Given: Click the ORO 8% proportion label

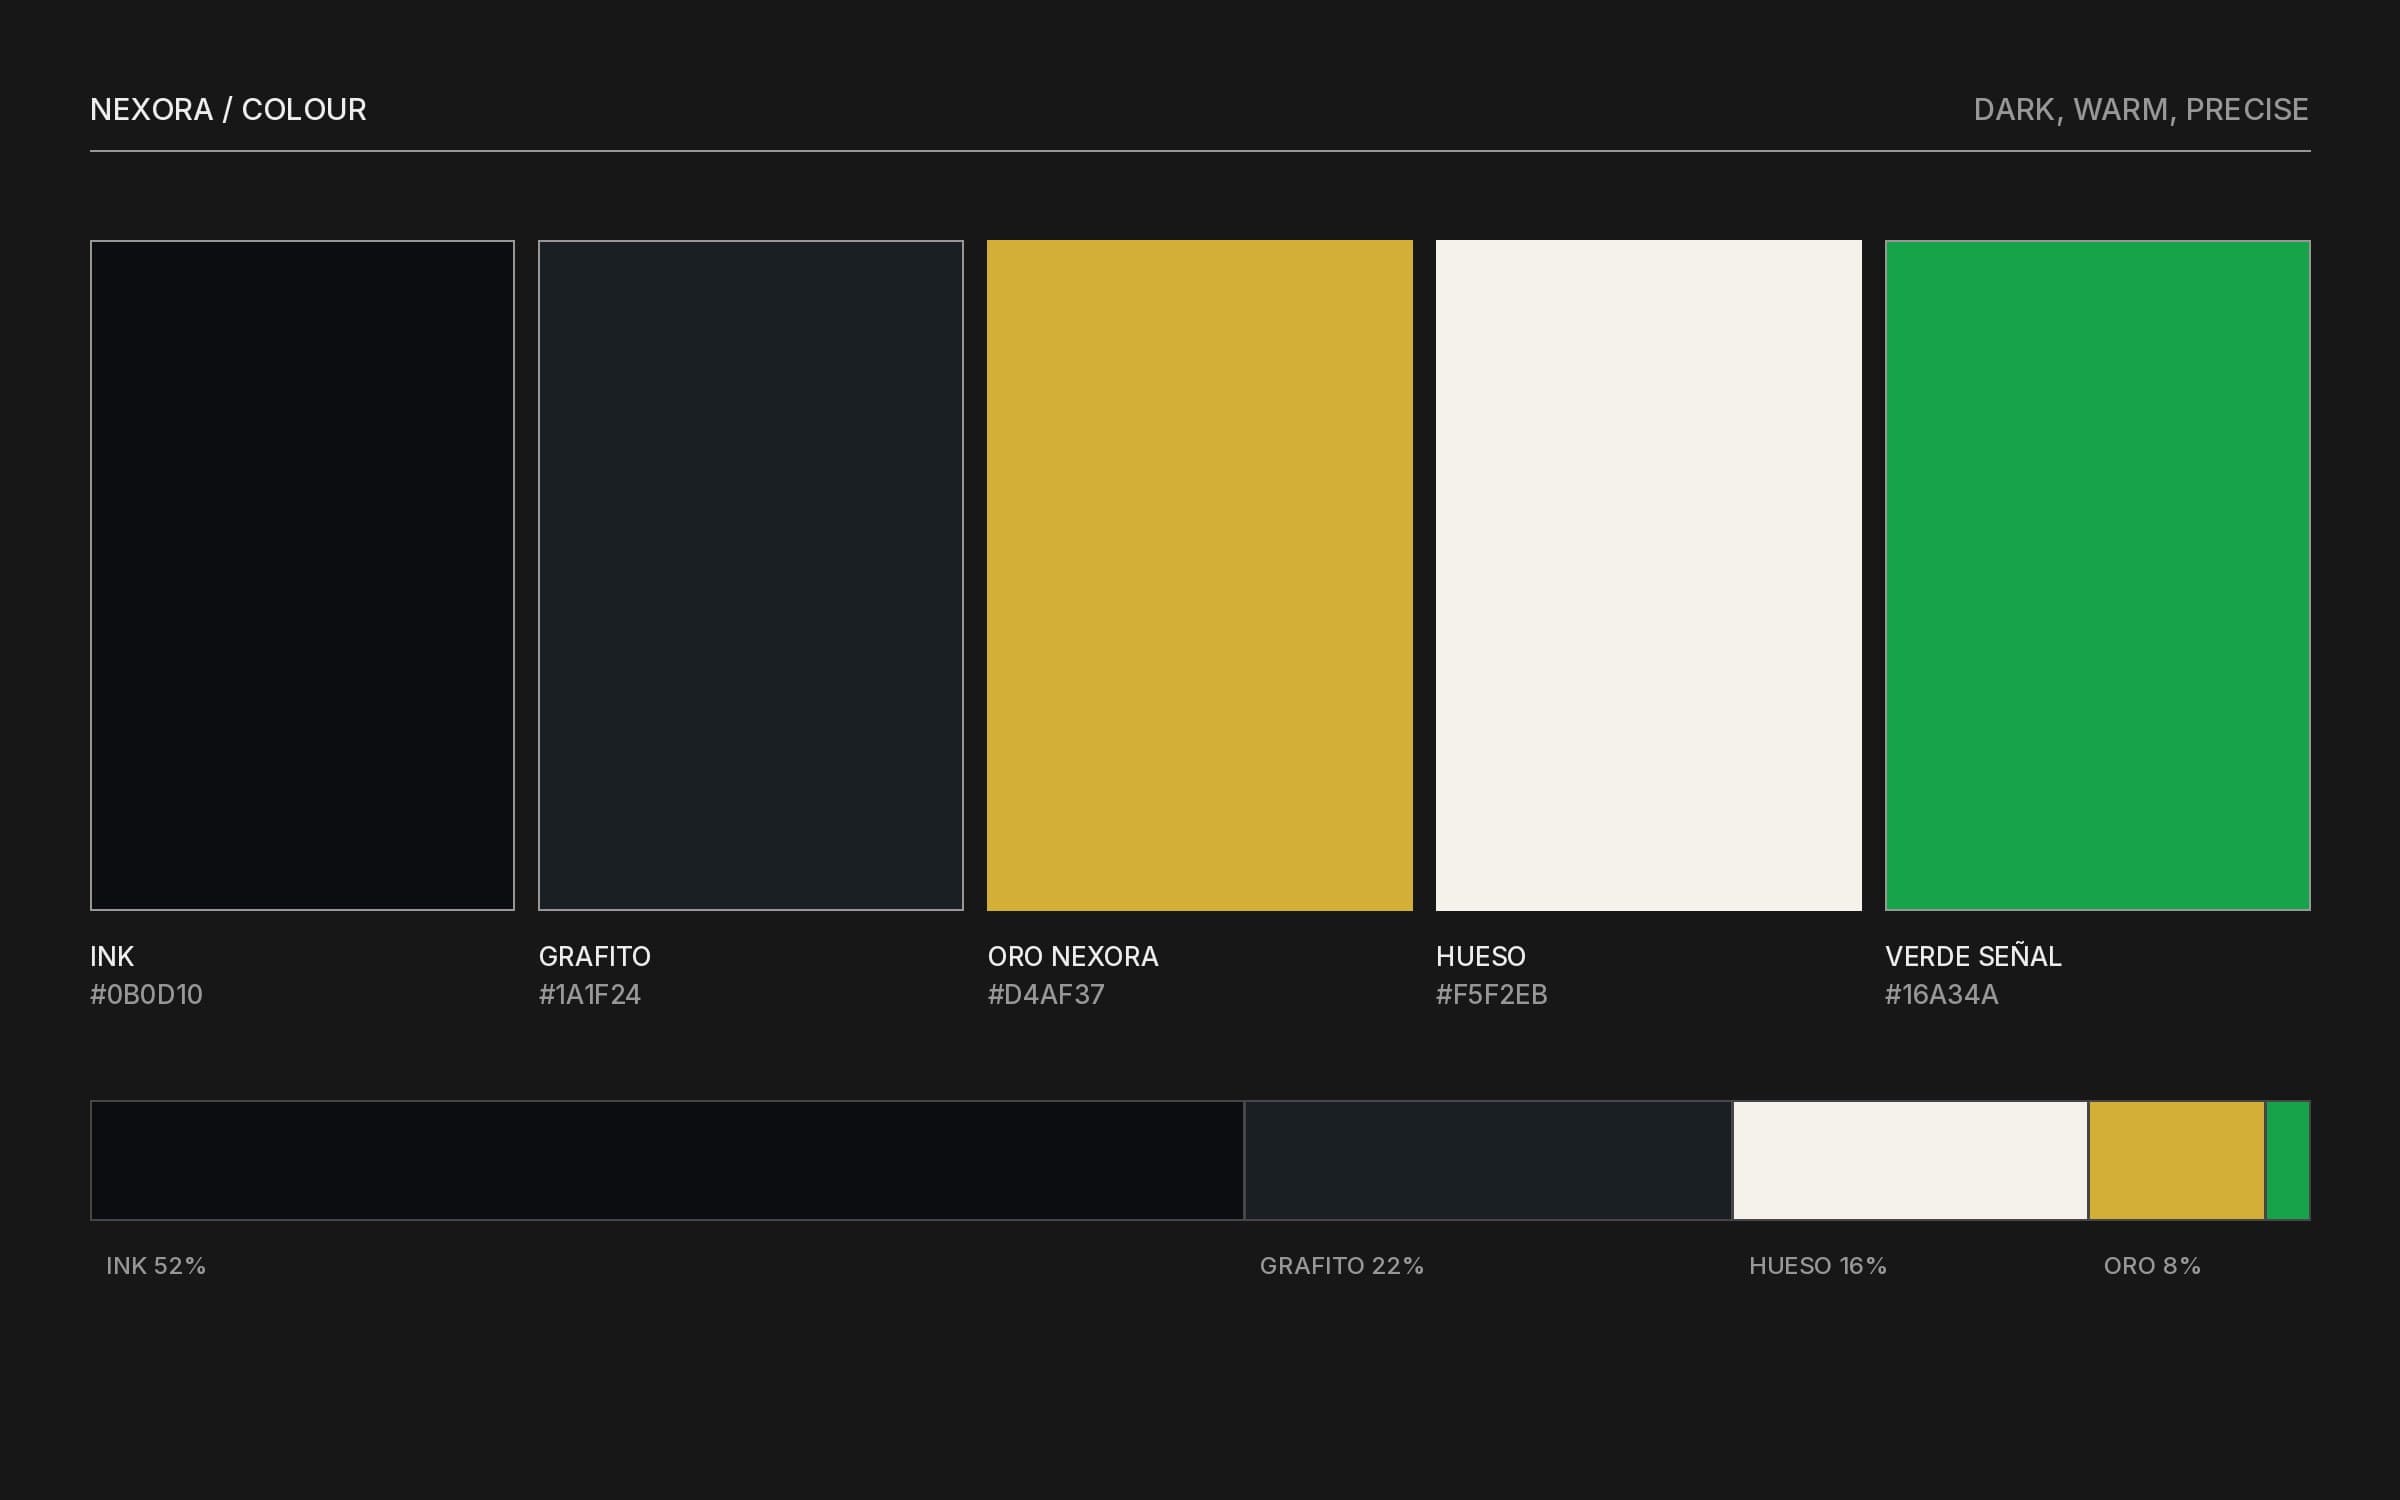Looking at the screenshot, I should (2153, 1266).
